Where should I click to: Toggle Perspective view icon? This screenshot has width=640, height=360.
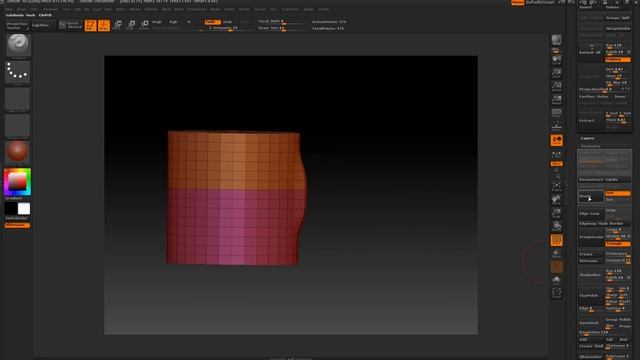(x=556, y=113)
